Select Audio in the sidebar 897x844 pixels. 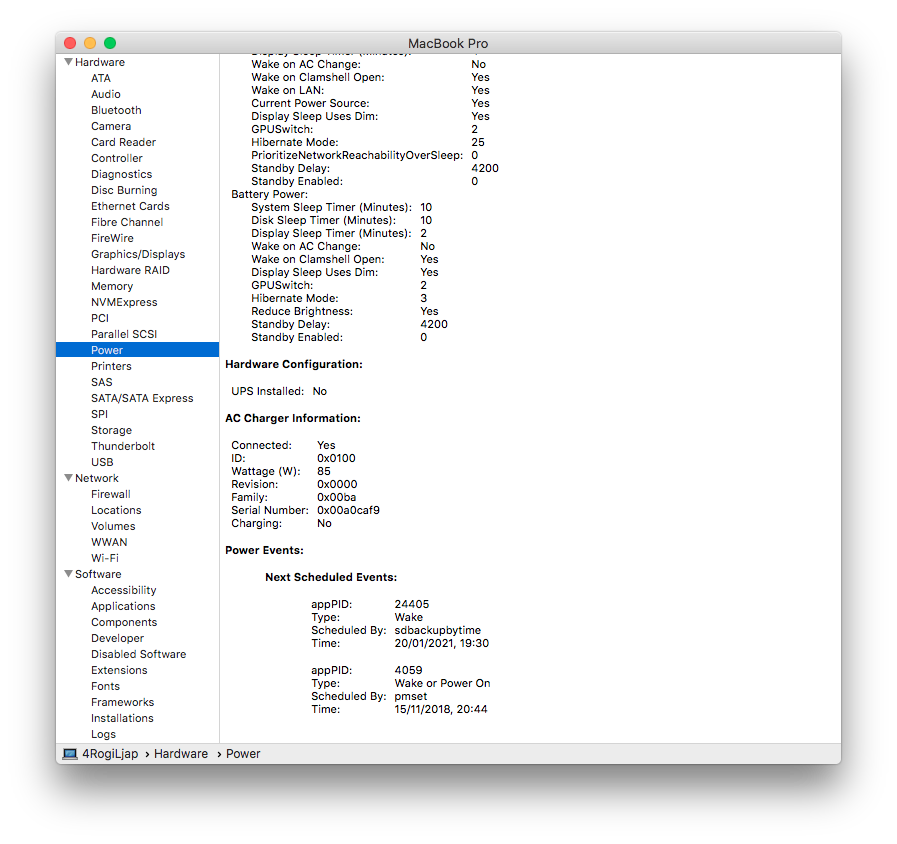tap(106, 94)
